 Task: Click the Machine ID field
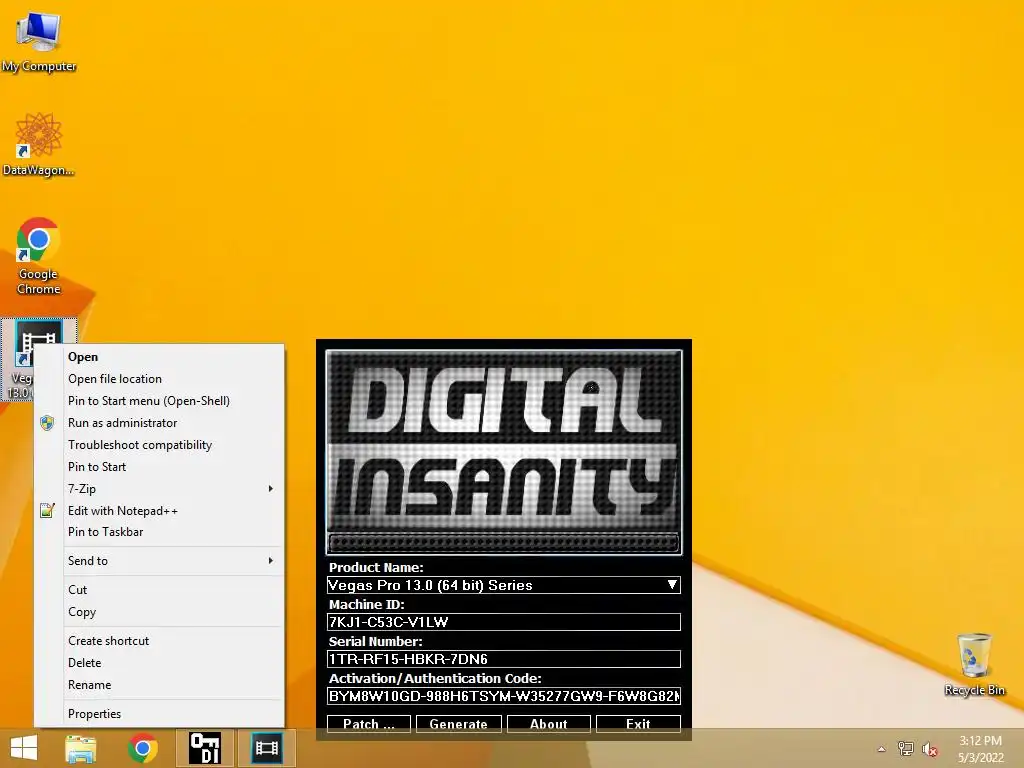click(x=504, y=622)
